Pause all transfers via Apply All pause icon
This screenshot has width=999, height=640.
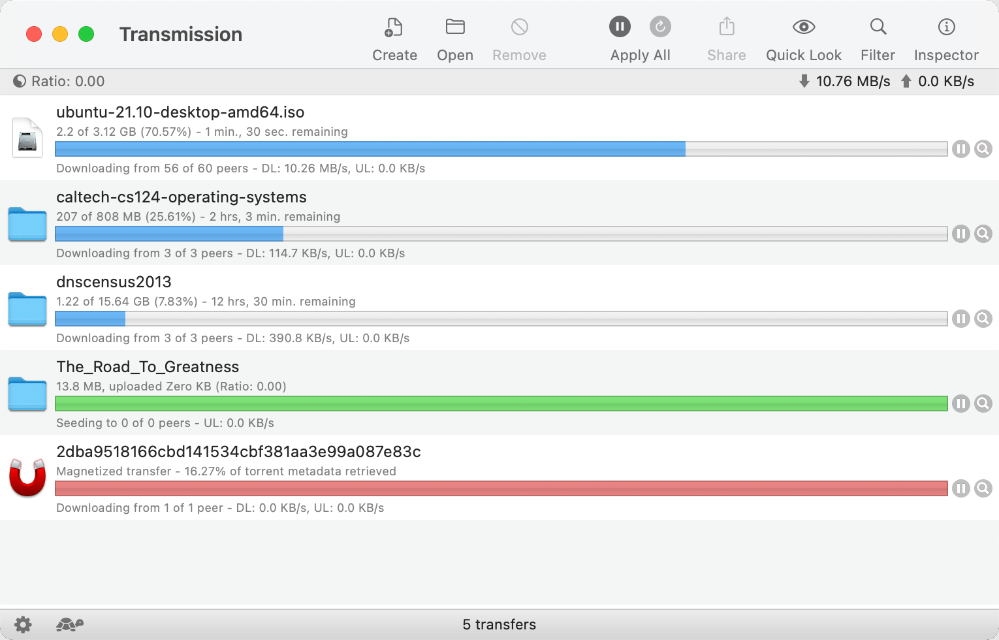click(619, 27)
